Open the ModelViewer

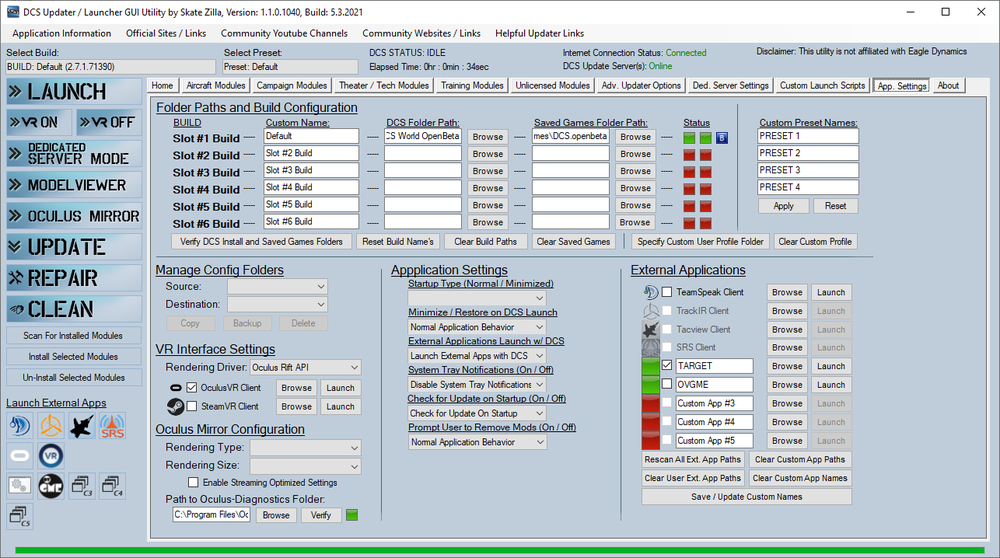(74, 185)
